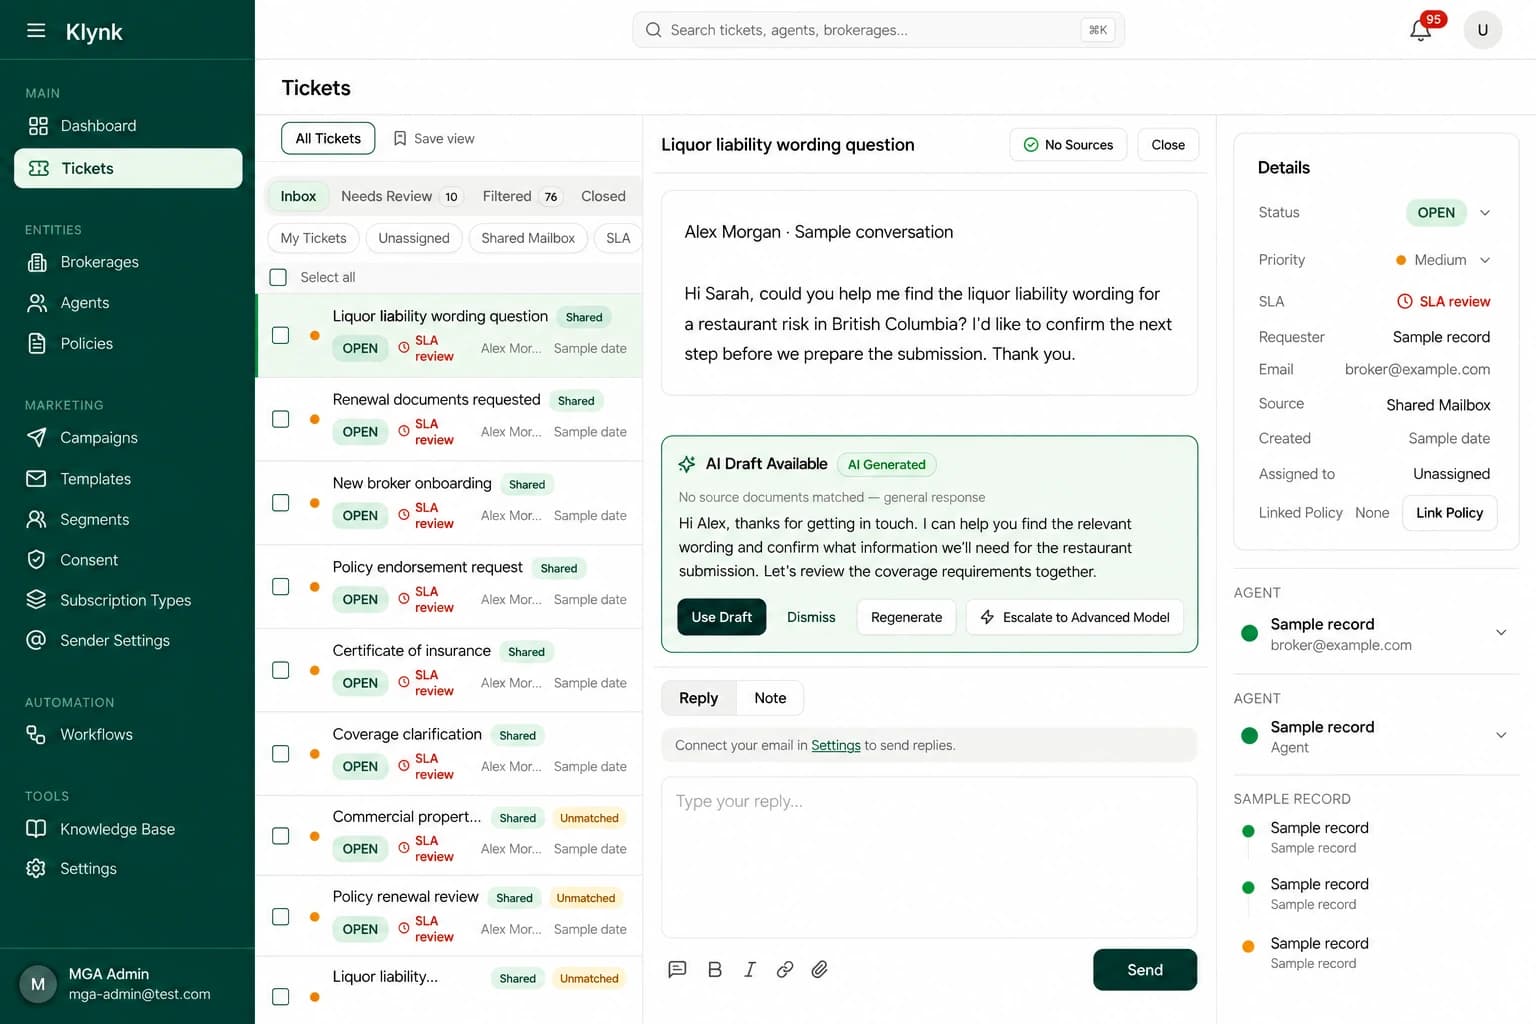Insert canned response via chat icon
Image resolution: width=1536 pixels, height=1024 pixels.
677,969
